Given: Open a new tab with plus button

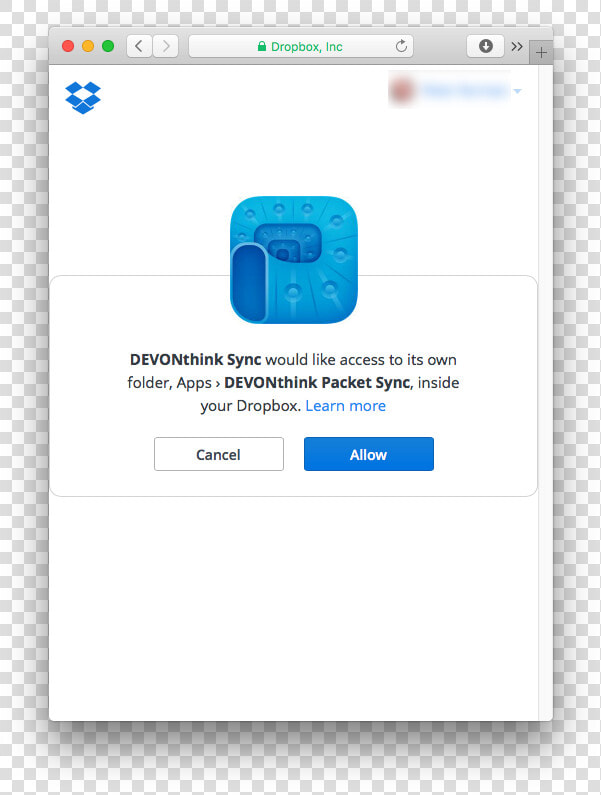Looking at the screenshot, I should (541, 52).
